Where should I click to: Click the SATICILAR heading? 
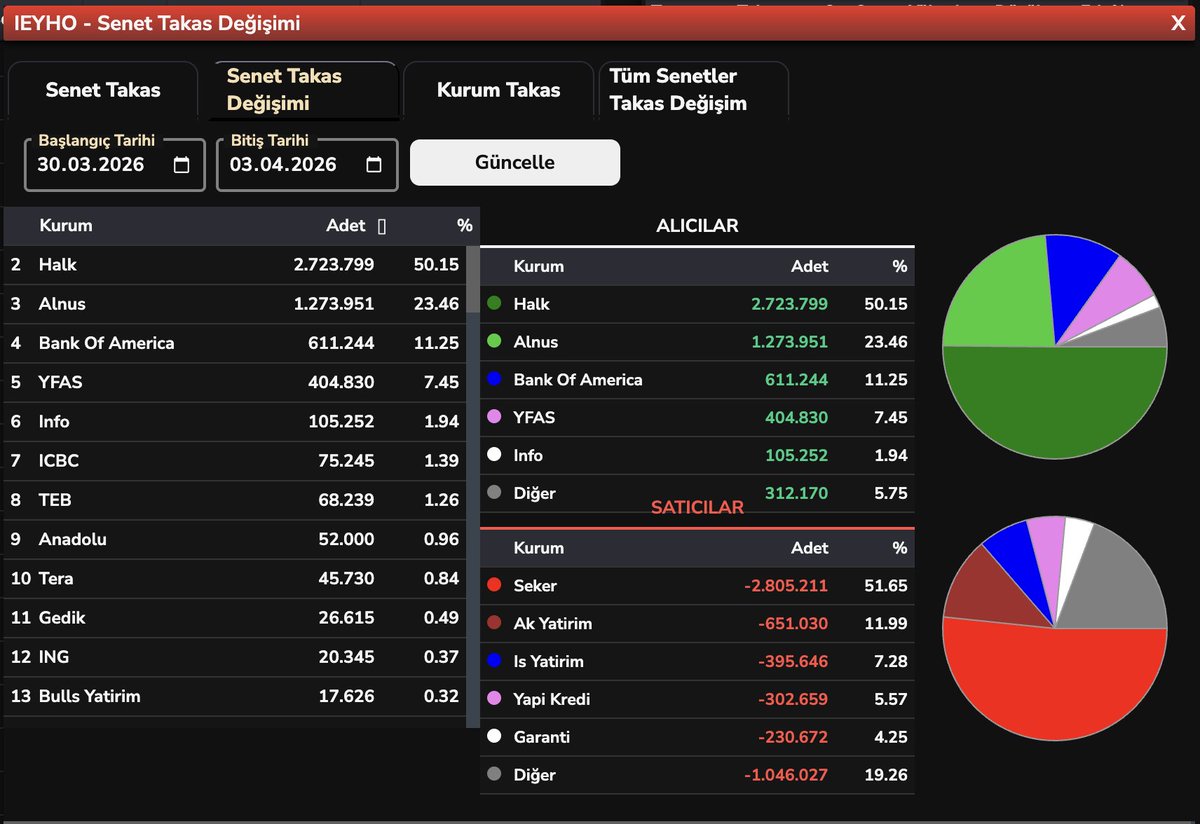point(697,508)
